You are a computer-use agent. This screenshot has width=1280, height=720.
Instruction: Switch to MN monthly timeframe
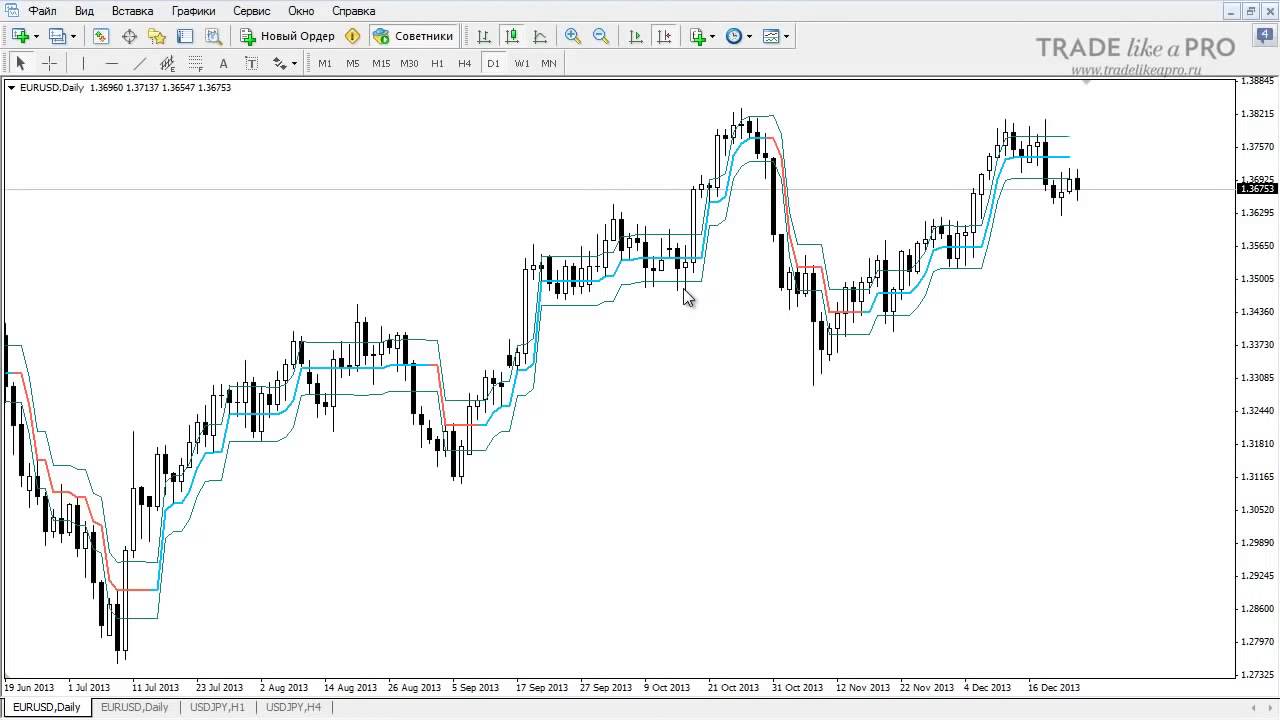pos(549,63)
